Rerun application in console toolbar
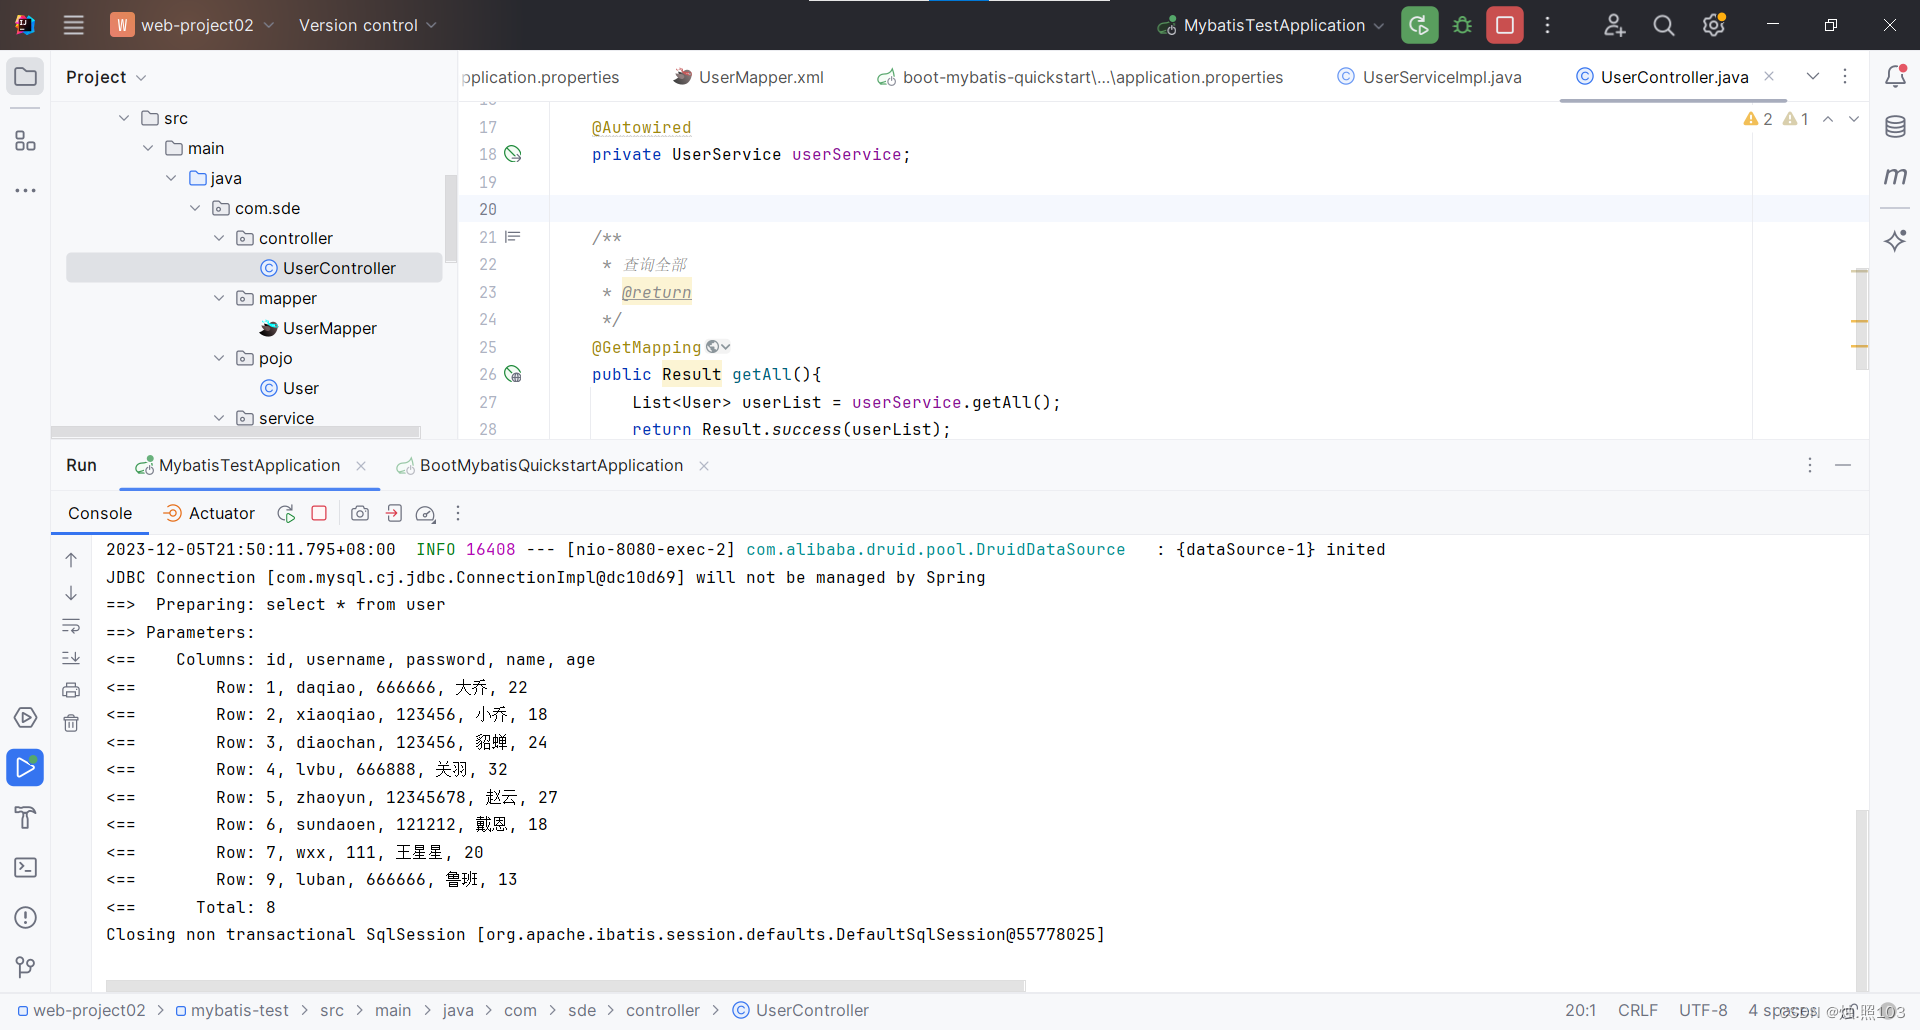Image resolution: width=1920 pixels, height=1030 pixels. tap(286, 513)
